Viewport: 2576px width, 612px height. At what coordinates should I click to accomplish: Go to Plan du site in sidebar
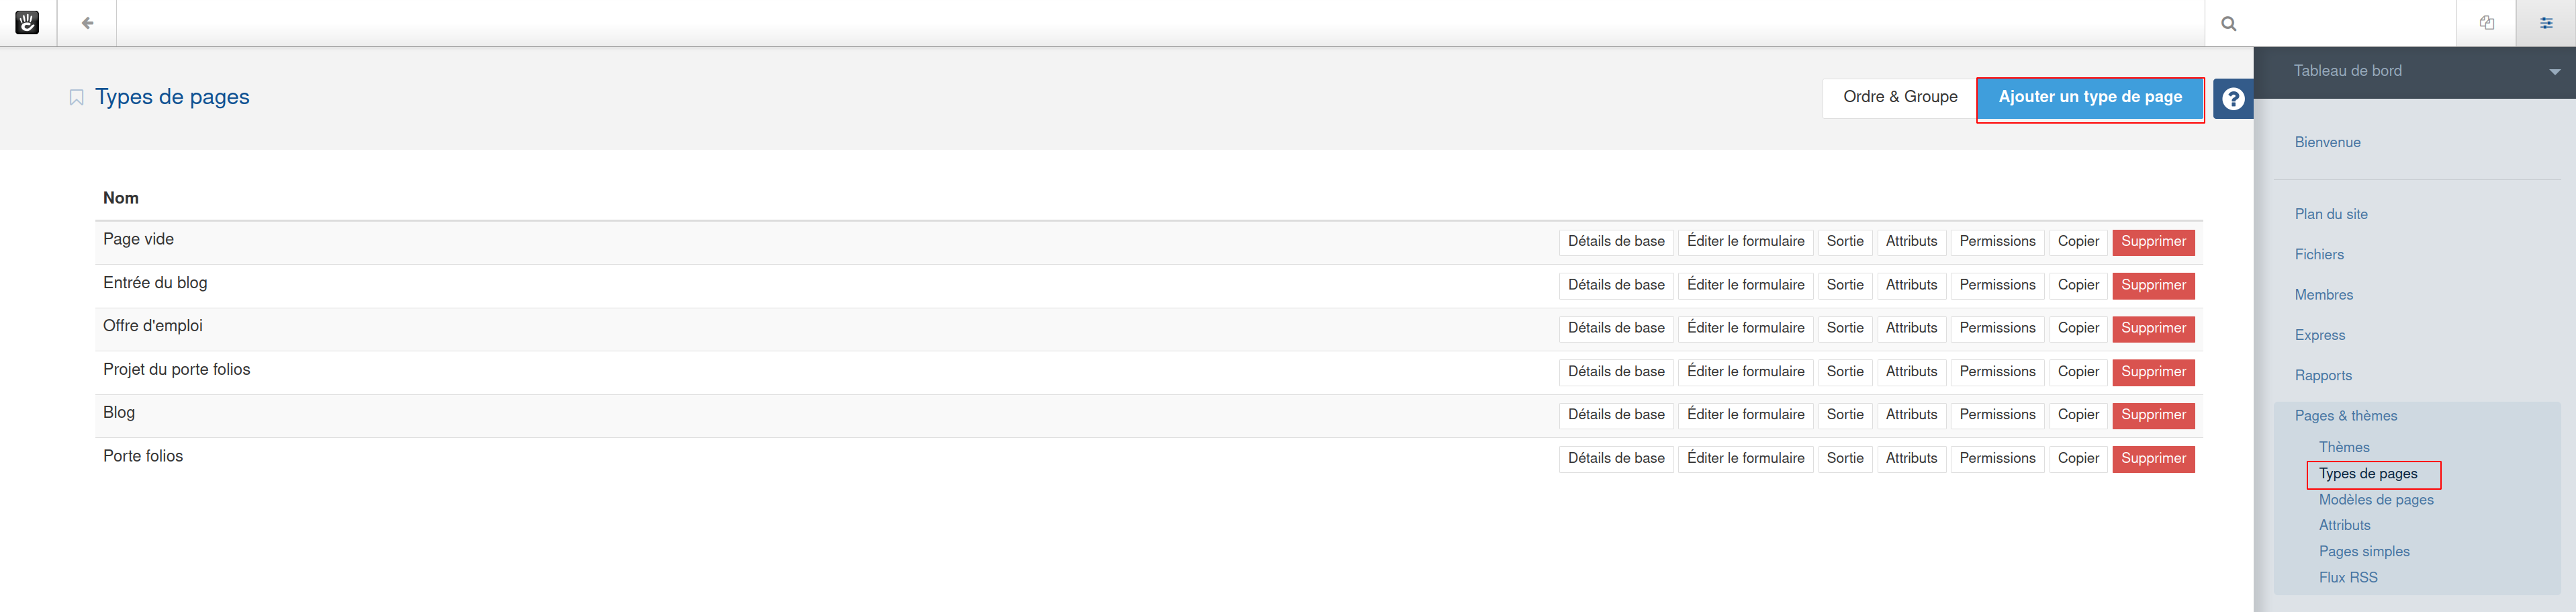[2331, 214]
